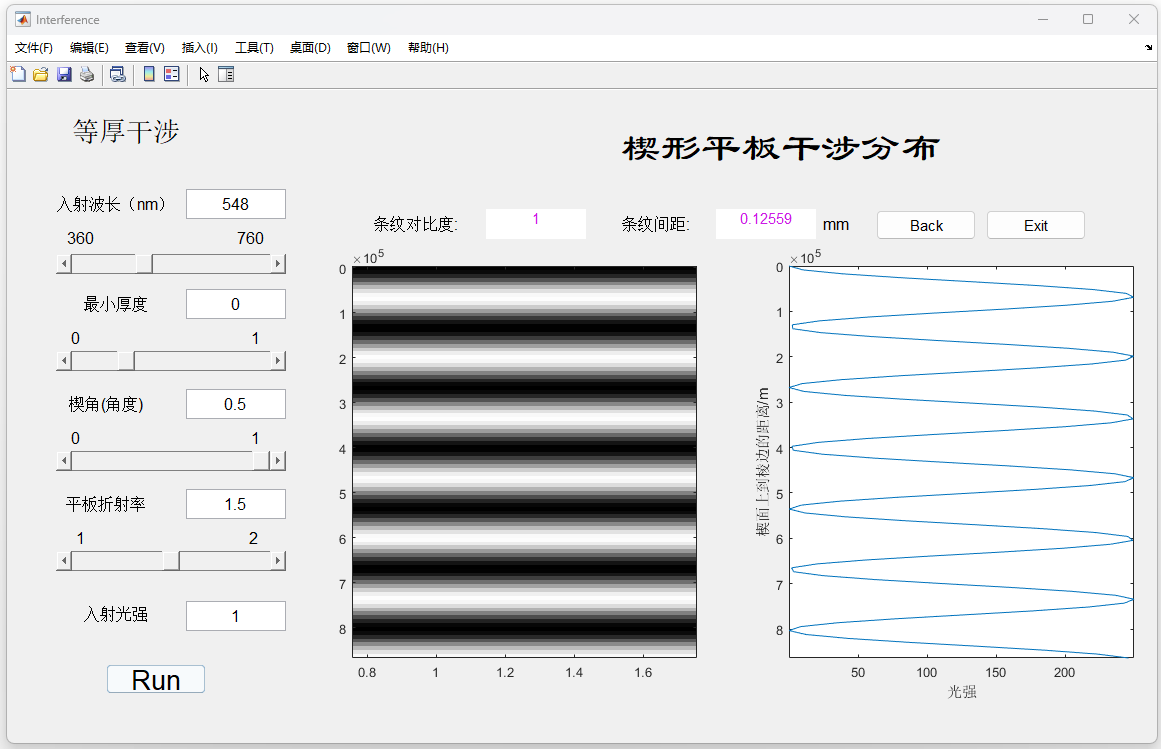
Task: Open the 文件(F) menu
Action: (x=34, y=48)
